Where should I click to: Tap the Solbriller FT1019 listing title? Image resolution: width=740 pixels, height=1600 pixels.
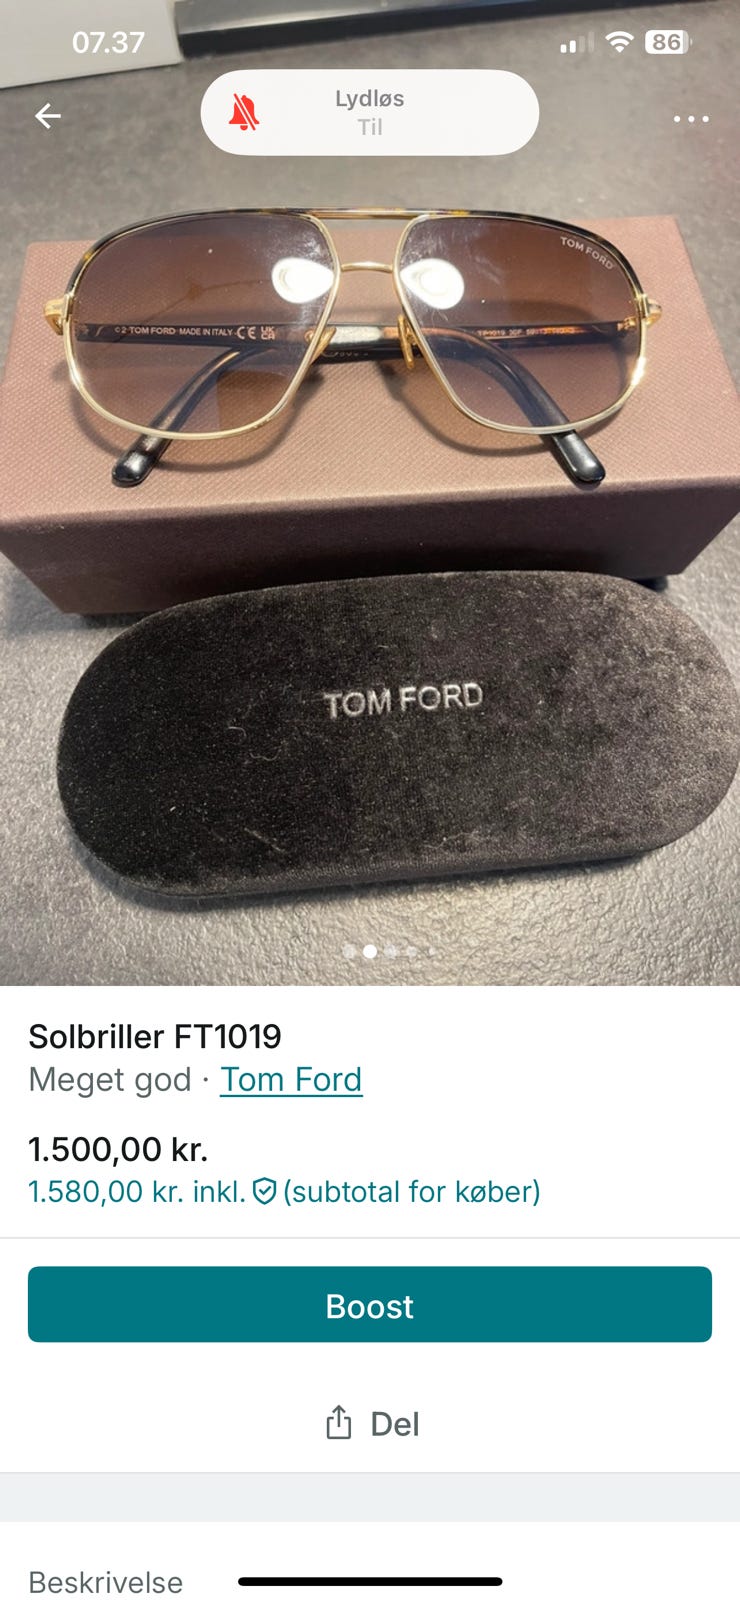coord(155,1037)
